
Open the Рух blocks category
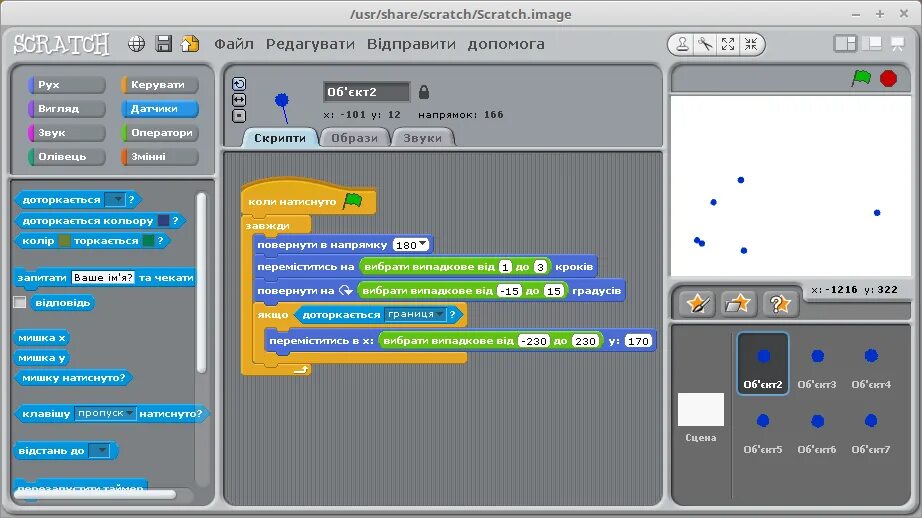66,85
